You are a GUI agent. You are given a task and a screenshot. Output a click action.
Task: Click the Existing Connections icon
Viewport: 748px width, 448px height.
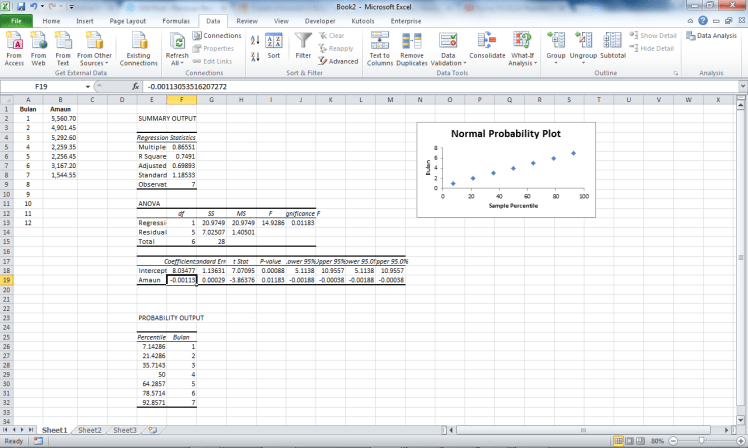tap(139, 46)
